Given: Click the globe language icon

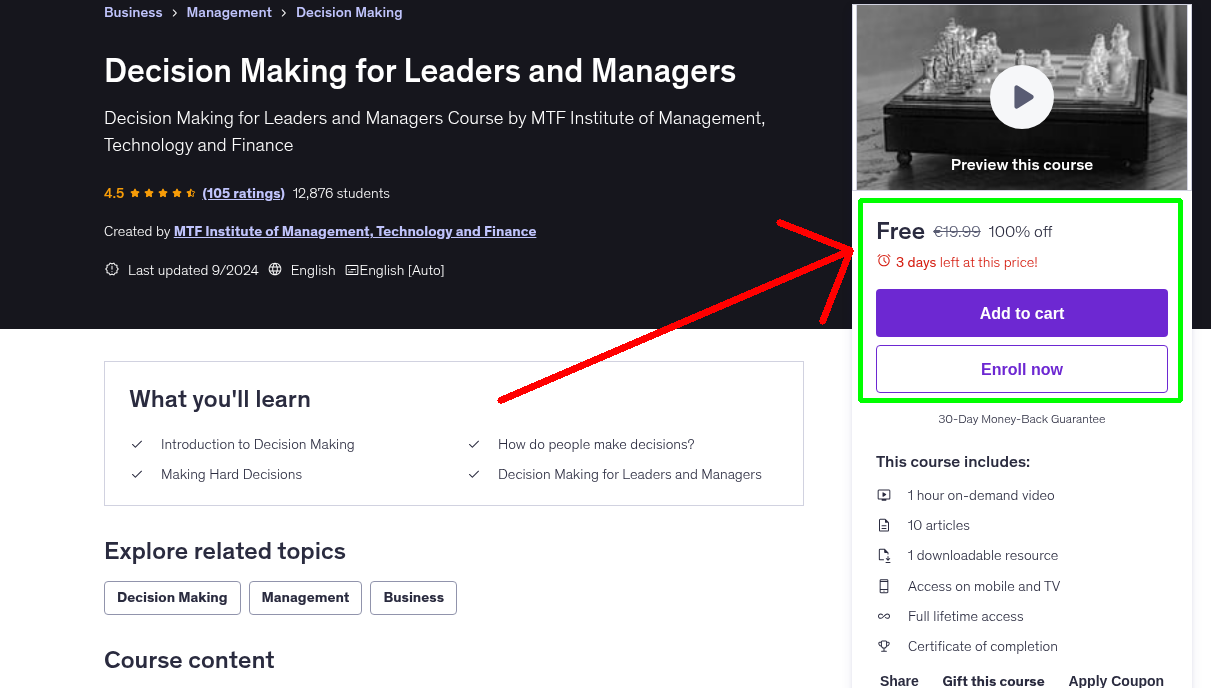Looking at the screenshot, I should (275, 270).
